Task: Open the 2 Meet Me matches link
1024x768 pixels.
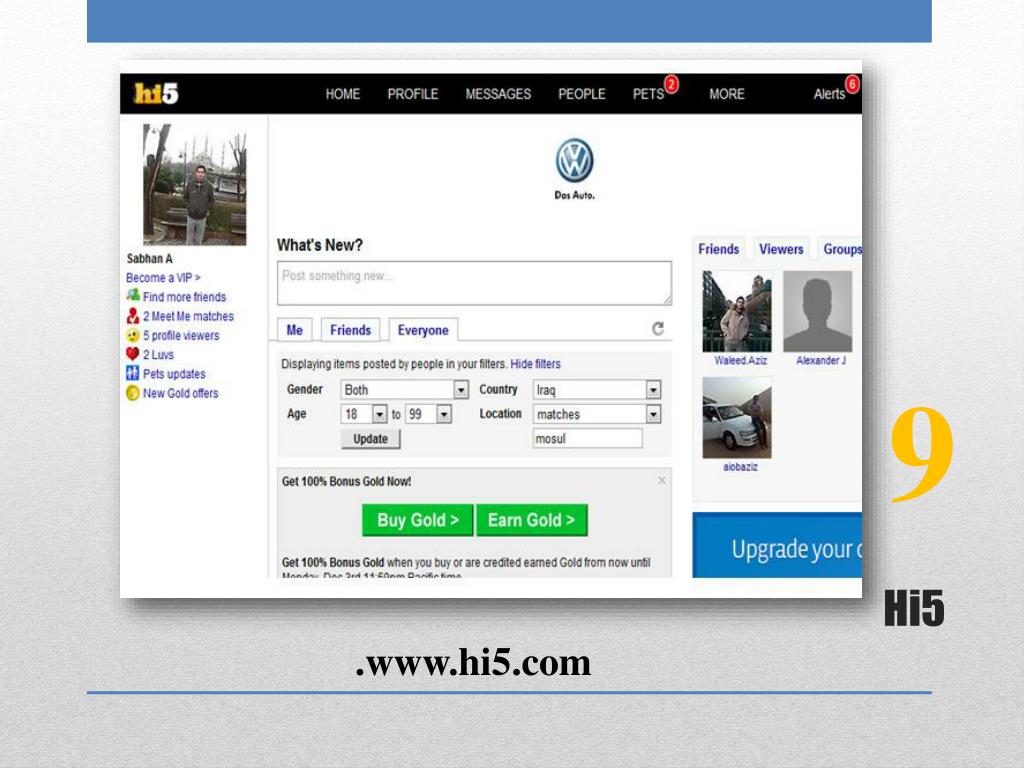Action: click(189, 316)
